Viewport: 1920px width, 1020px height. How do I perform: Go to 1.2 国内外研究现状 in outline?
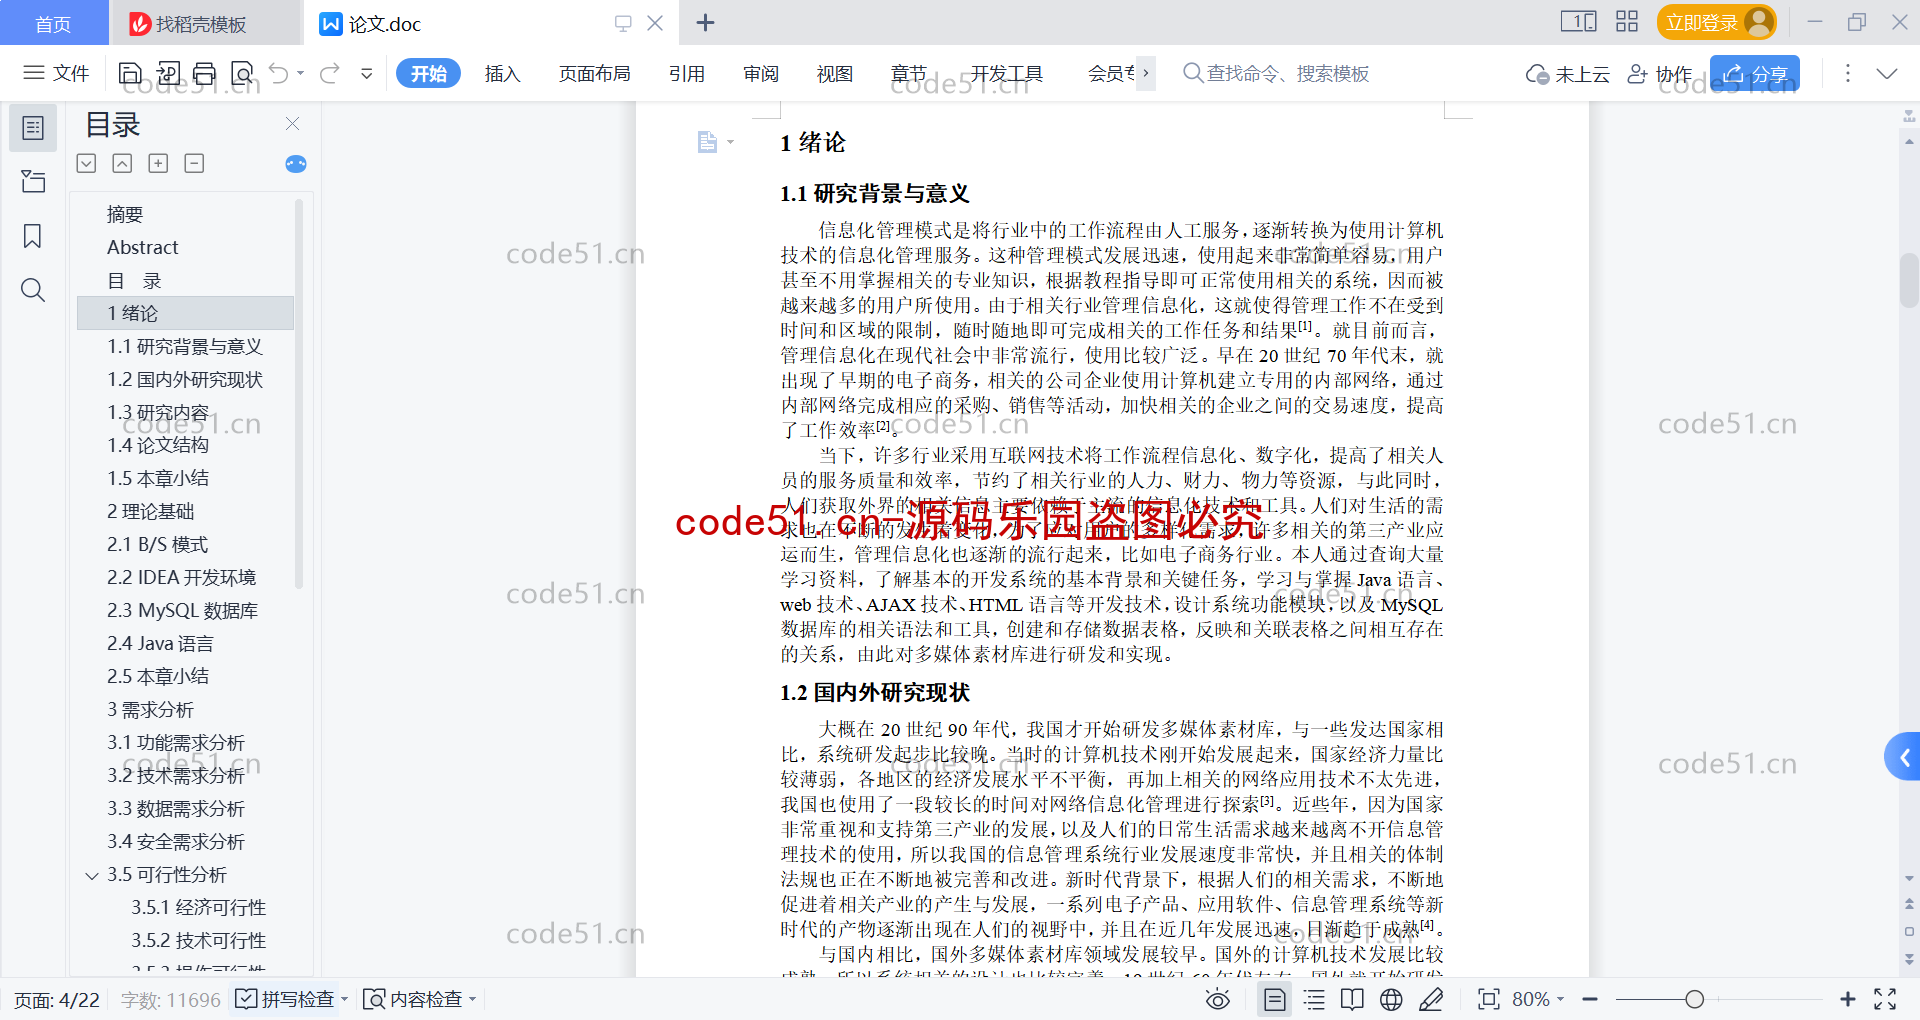click(185, 379)
